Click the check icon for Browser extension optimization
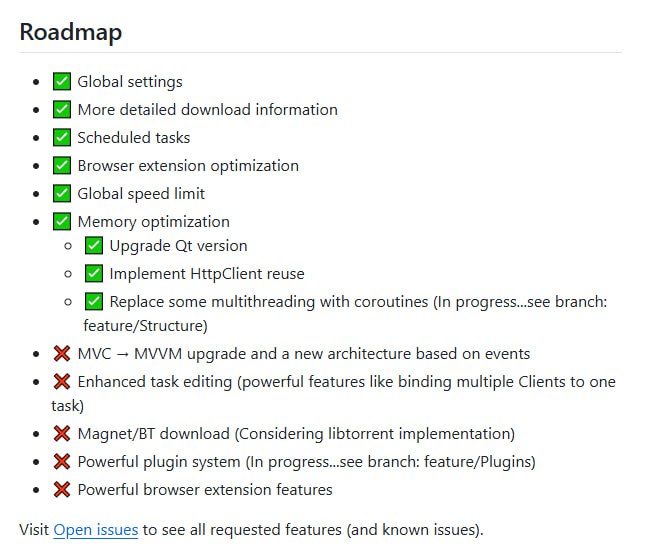 point(61,166)
